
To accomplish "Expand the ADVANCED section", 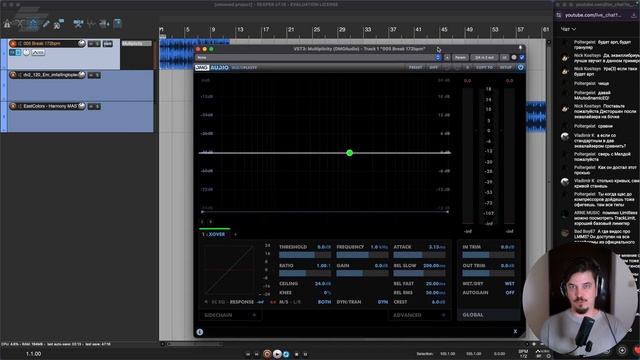I will point(419,315).
